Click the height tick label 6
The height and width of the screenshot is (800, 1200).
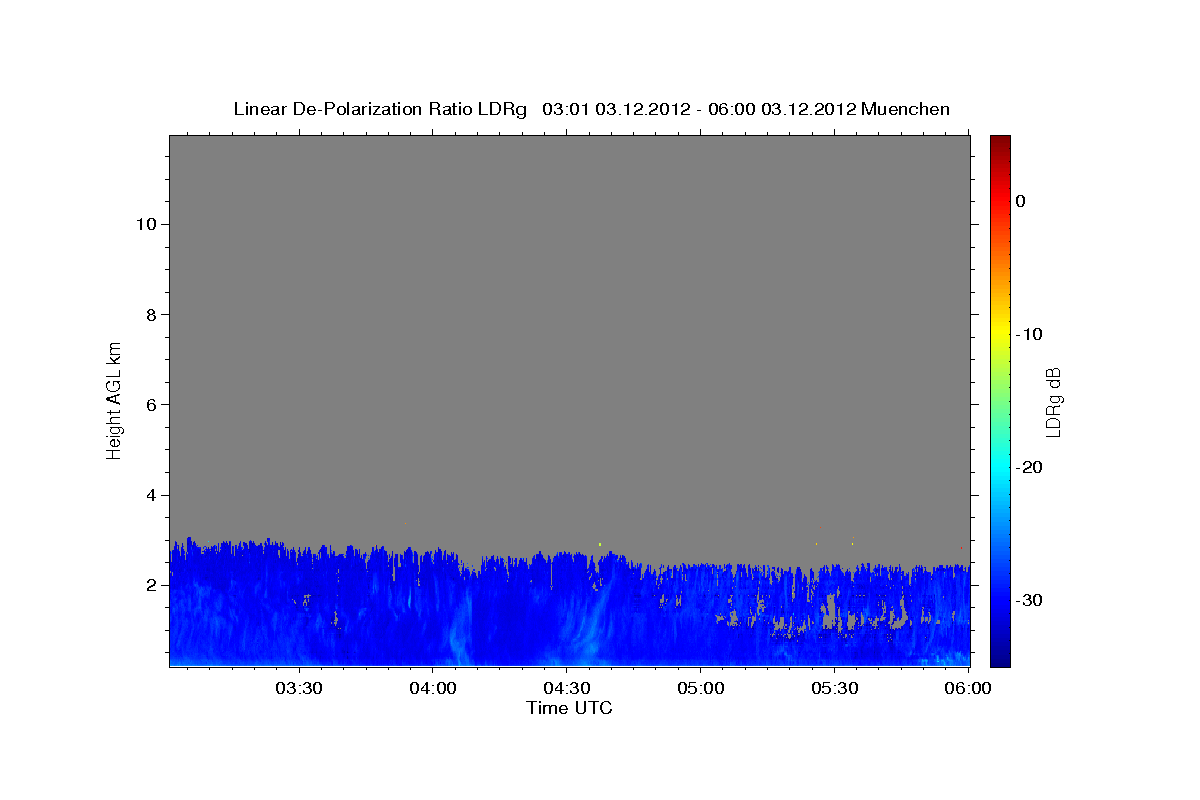coord(150,405)
